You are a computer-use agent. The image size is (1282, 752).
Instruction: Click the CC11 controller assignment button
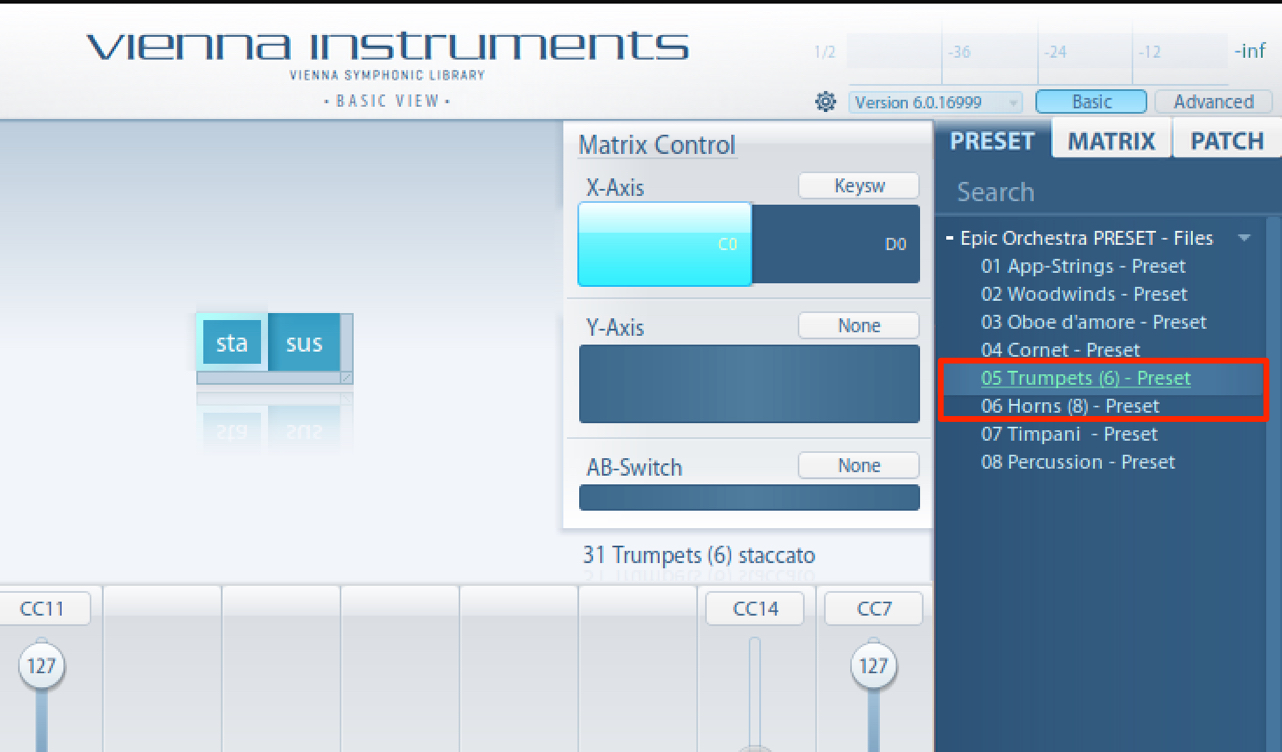(x=41, y=608)
